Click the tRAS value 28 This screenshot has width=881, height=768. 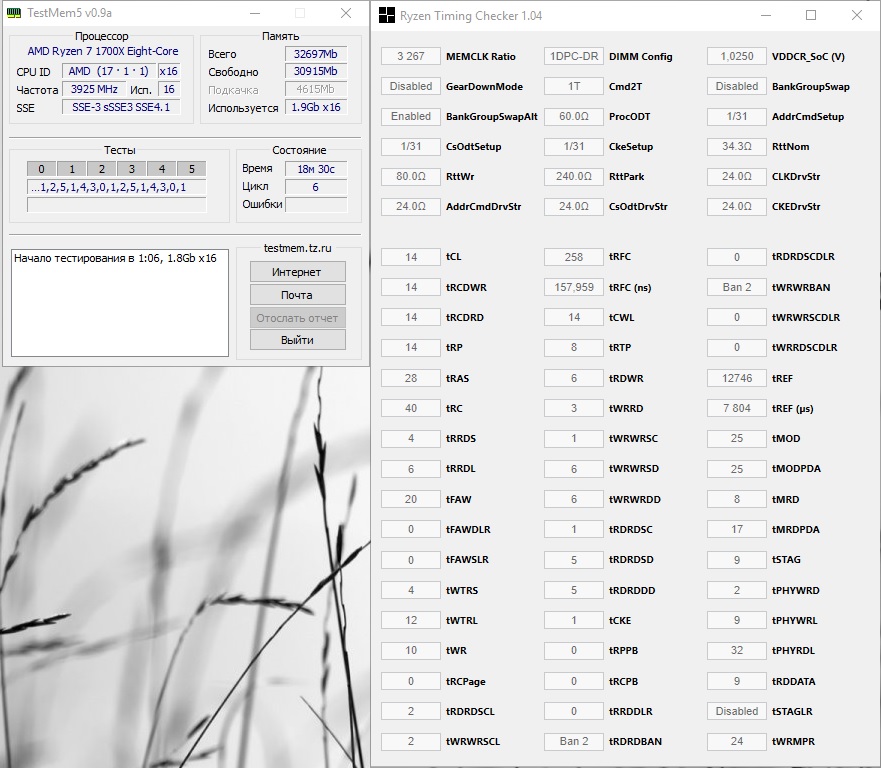411,378
